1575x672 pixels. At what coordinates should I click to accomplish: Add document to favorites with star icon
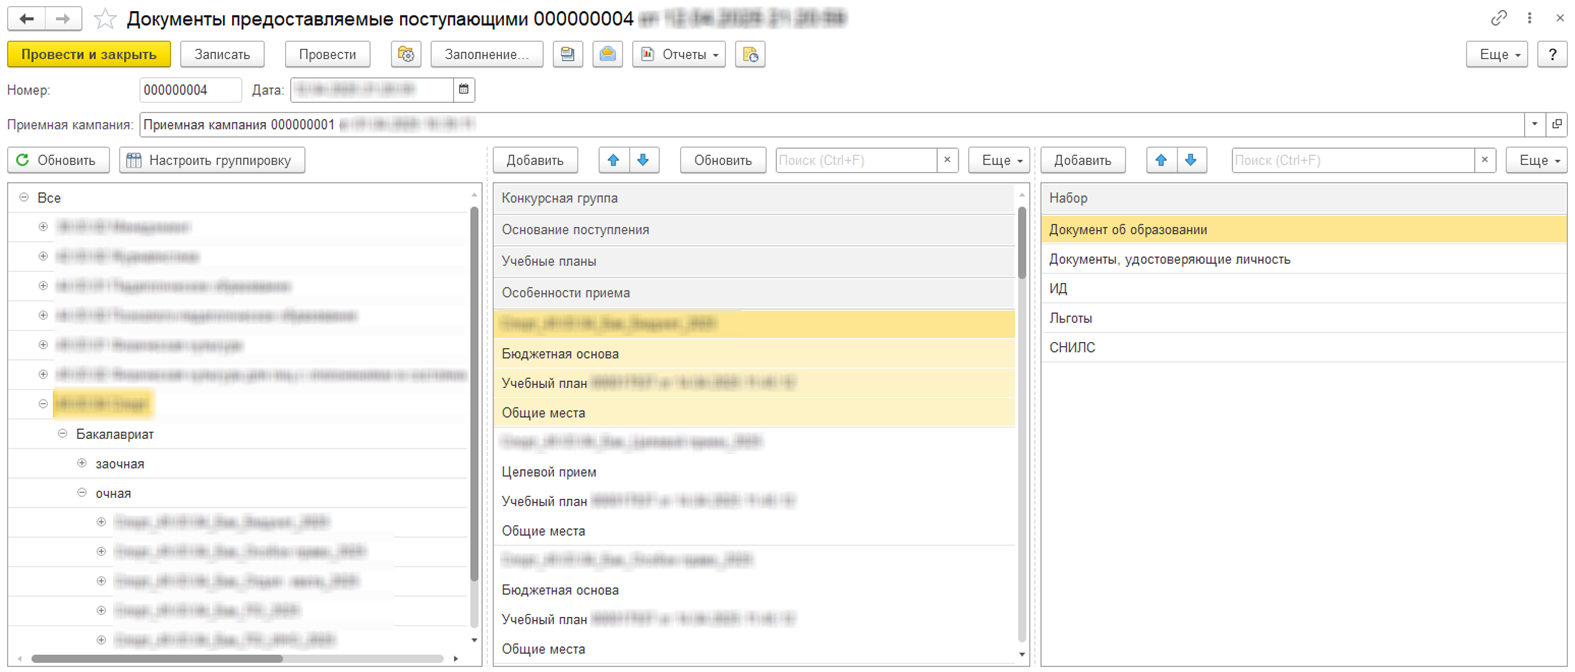[105, 19]
